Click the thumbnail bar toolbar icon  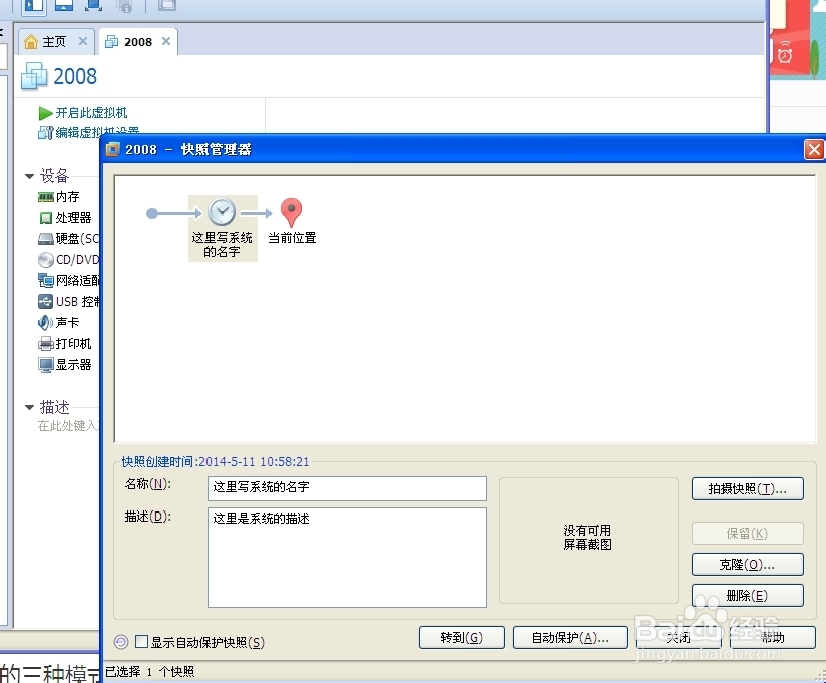point(64,5)
